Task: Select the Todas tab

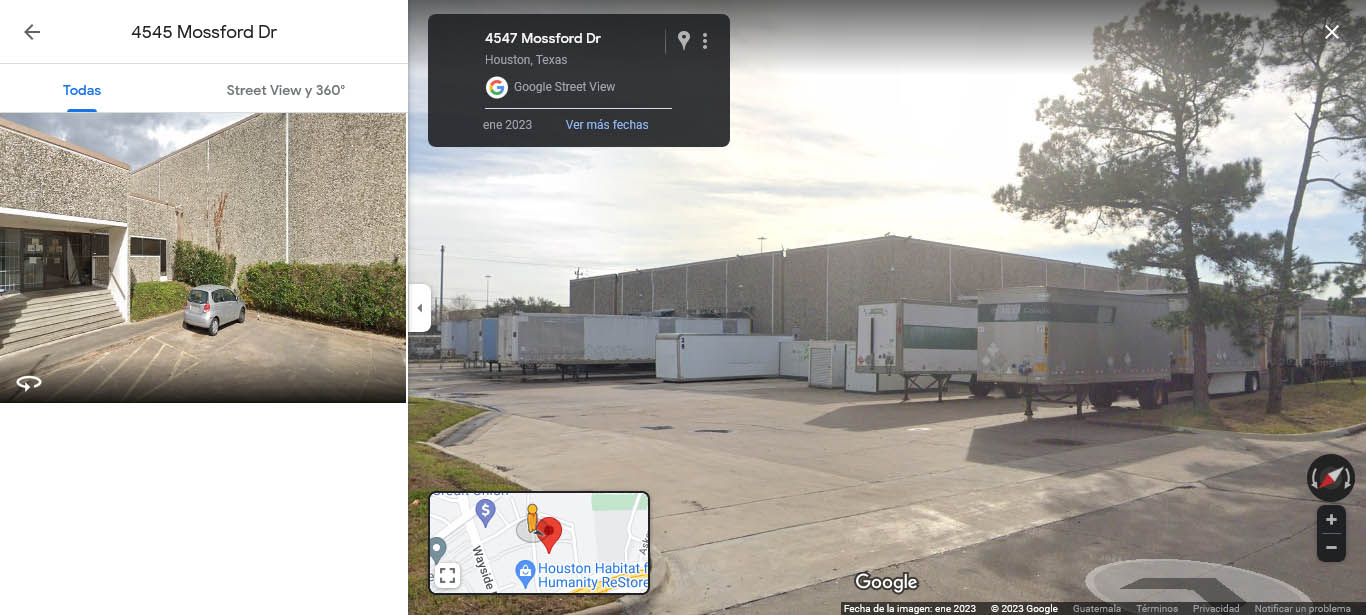Action: click(x=82, y=90)
